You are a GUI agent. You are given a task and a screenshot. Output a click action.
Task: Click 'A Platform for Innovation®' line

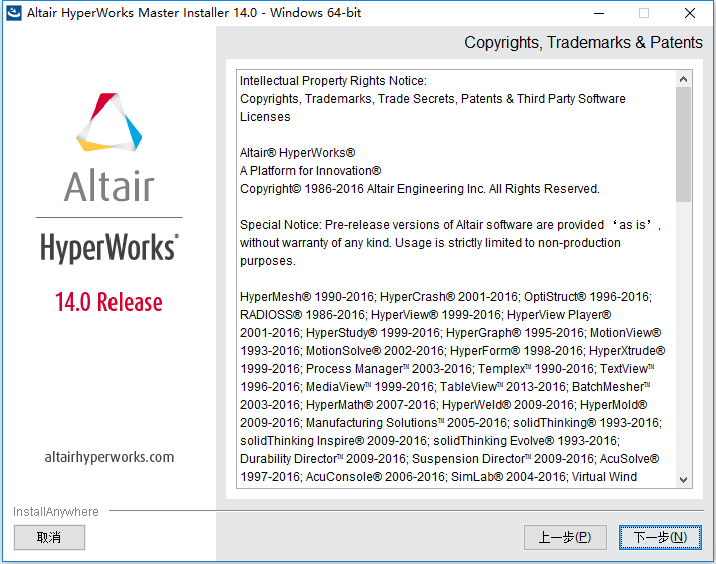(311, 171)
